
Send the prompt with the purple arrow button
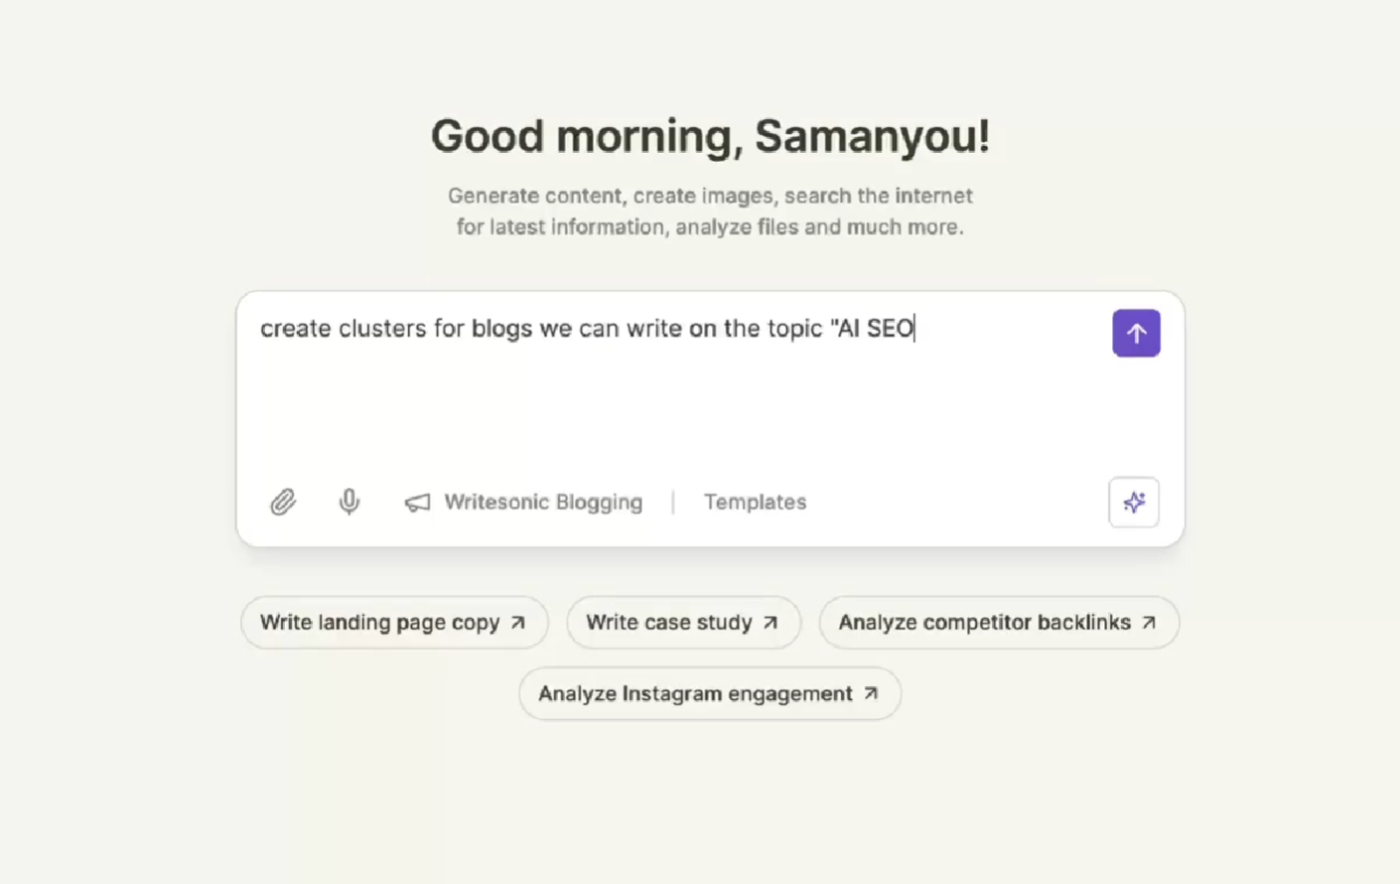tap(1136, 333)
